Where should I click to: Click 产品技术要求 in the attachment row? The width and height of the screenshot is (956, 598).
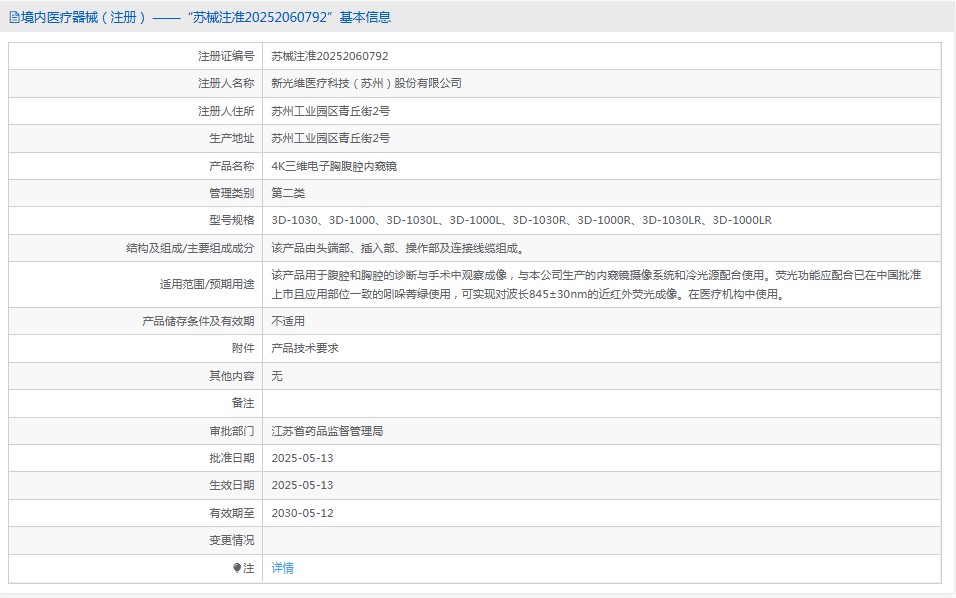[305, 348]
